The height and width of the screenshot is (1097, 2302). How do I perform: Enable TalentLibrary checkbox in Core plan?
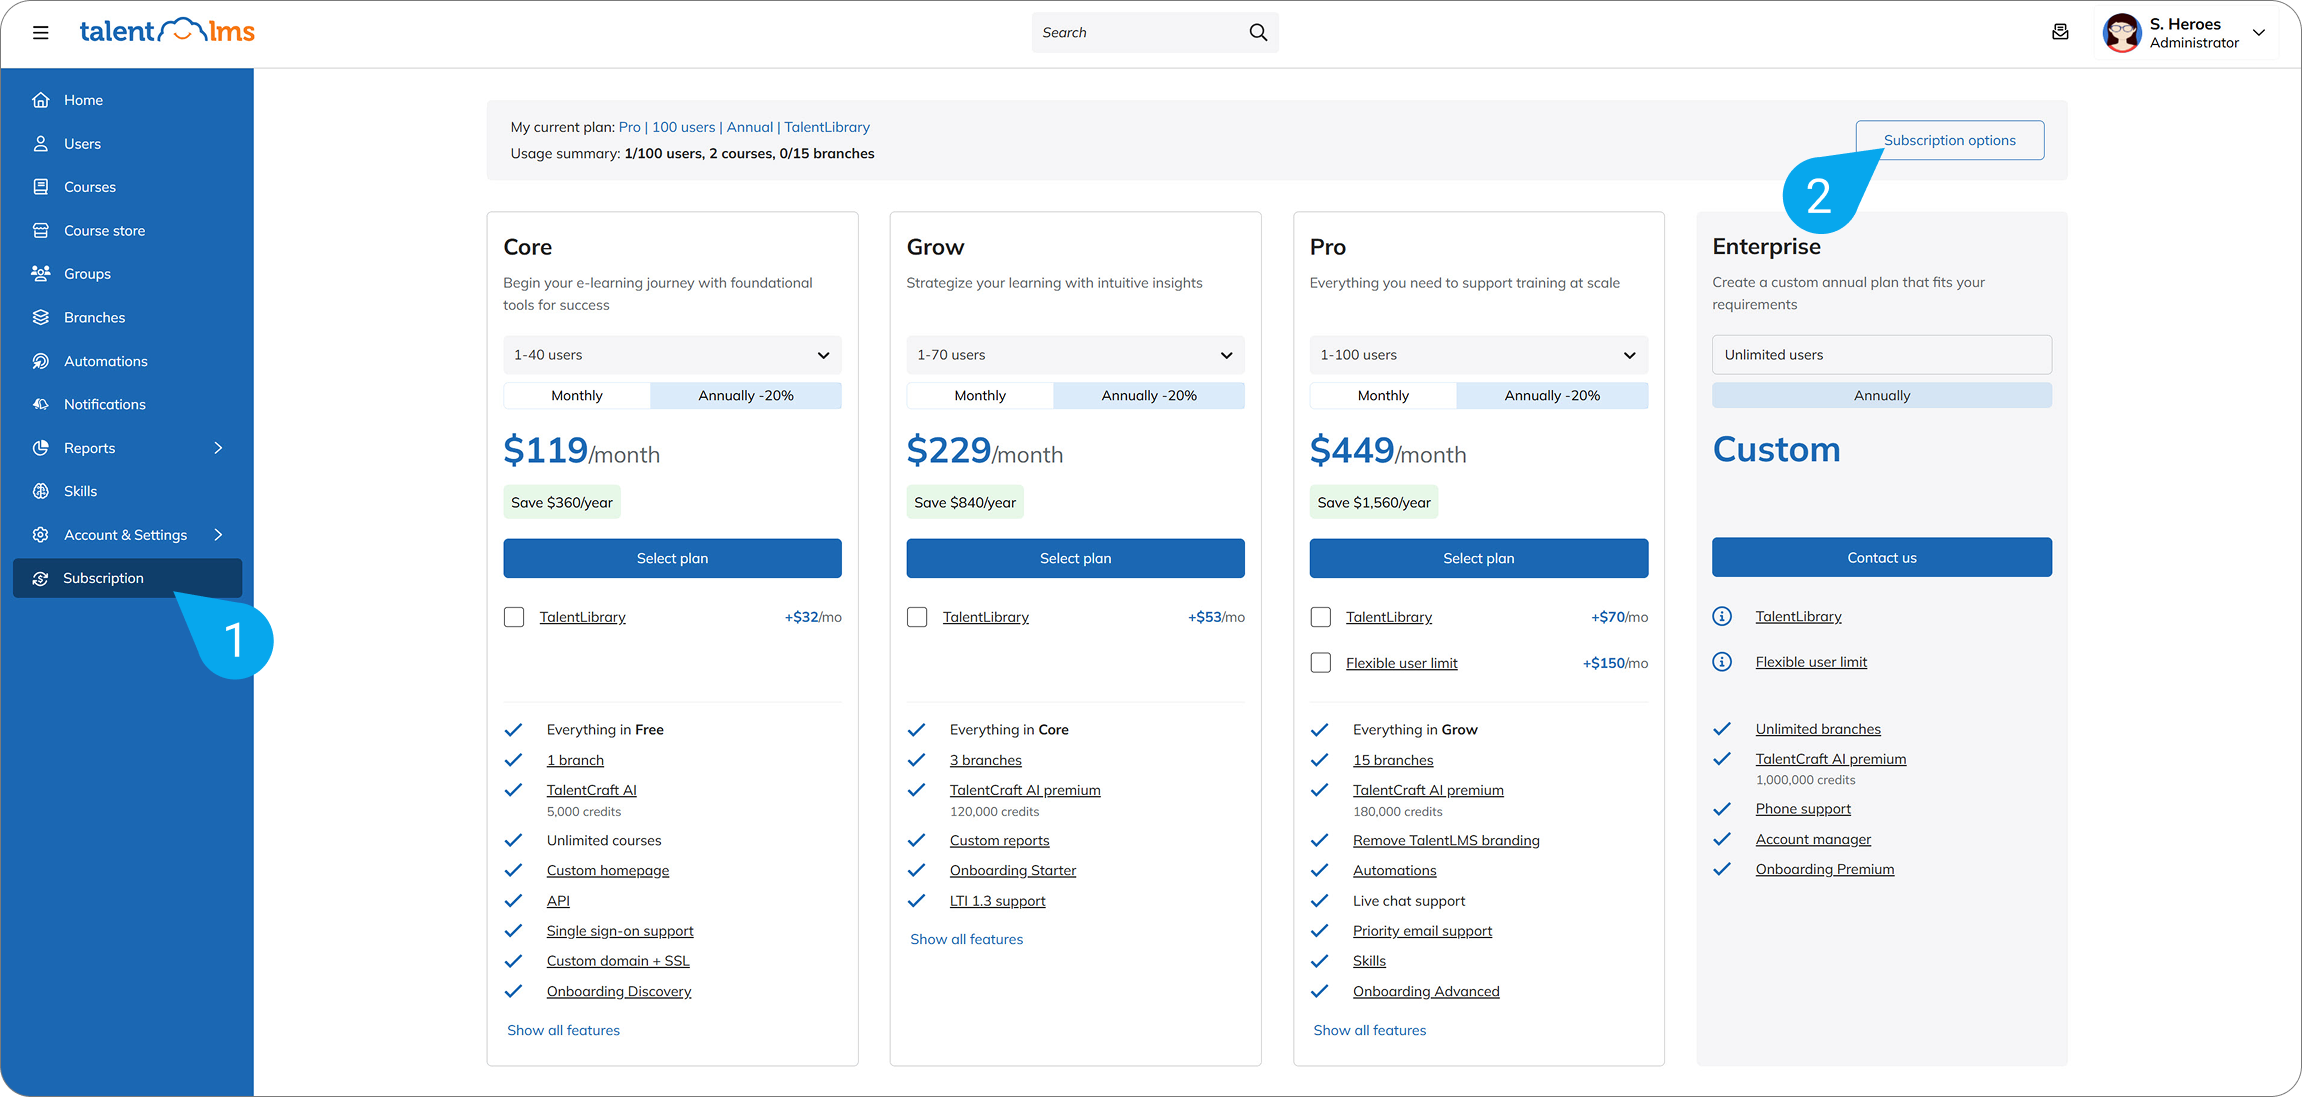(514, 617)
